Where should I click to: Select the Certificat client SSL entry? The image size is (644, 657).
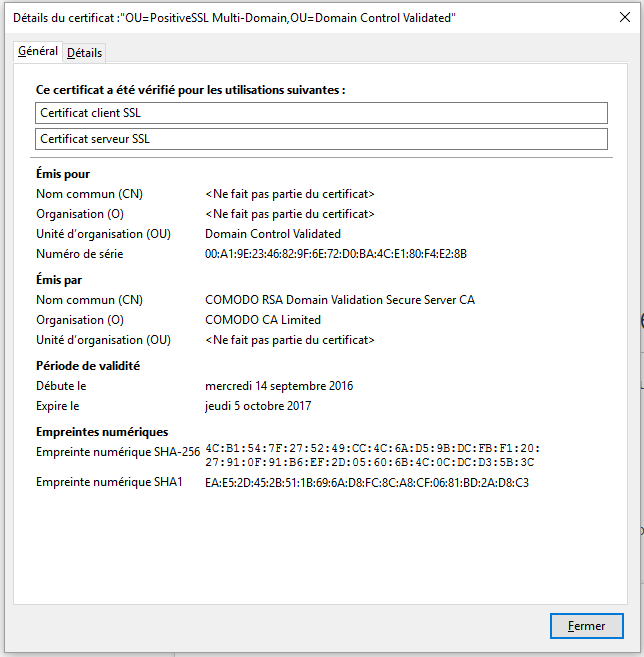321,113
